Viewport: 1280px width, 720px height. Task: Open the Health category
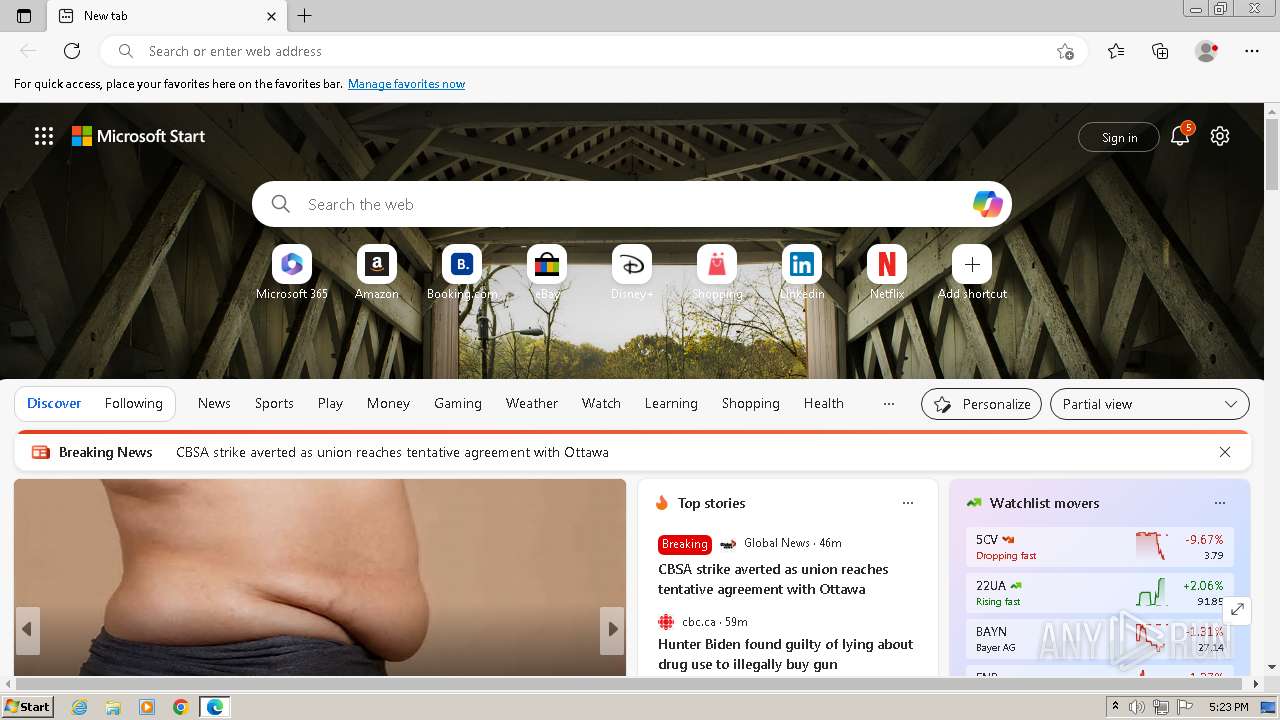[x=824, y=404]
